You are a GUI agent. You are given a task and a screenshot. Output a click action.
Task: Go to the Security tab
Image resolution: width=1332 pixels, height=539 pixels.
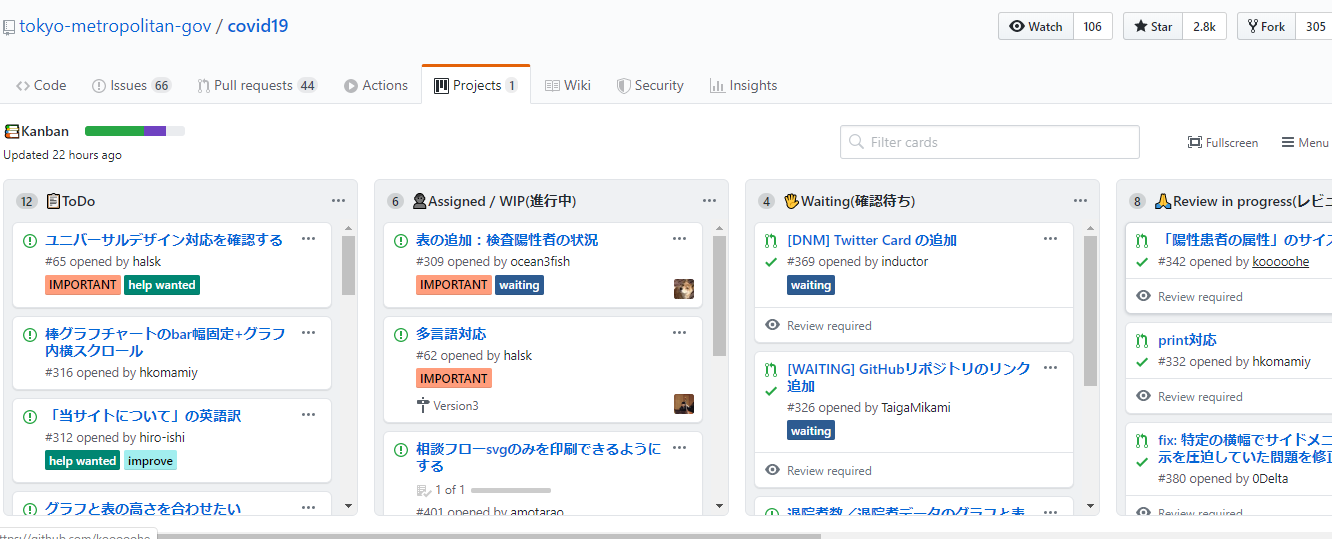pyautogui.click(x=650, y=85)
